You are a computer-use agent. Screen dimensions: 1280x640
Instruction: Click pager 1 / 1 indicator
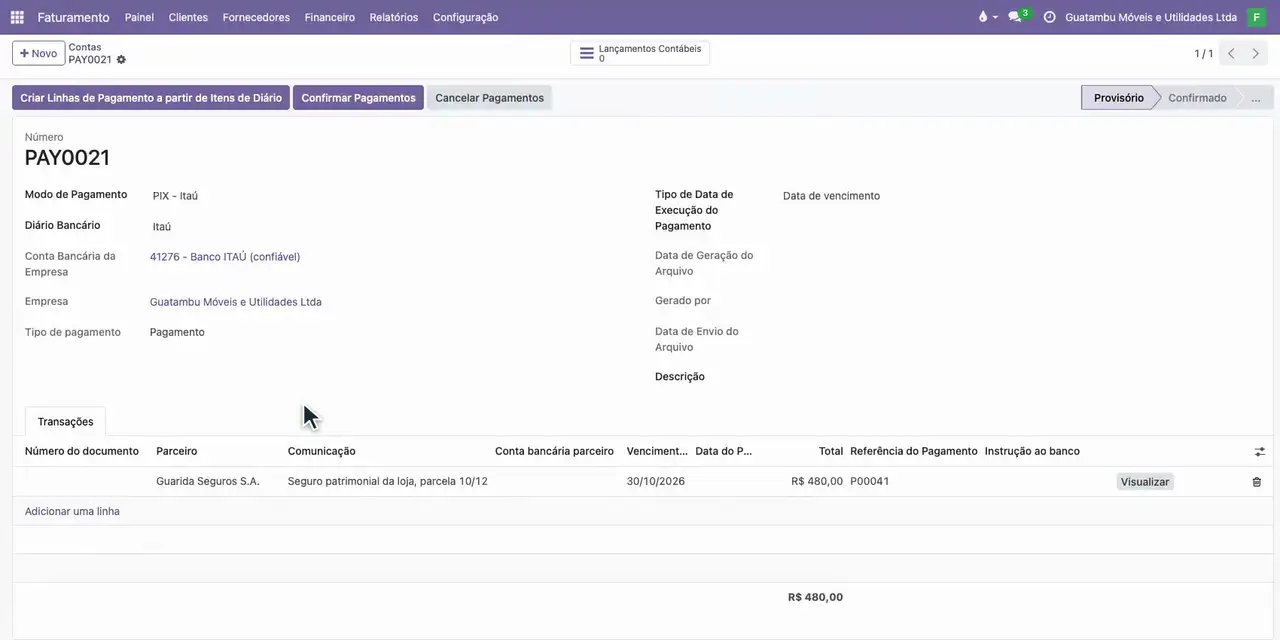click(1203, 54)
